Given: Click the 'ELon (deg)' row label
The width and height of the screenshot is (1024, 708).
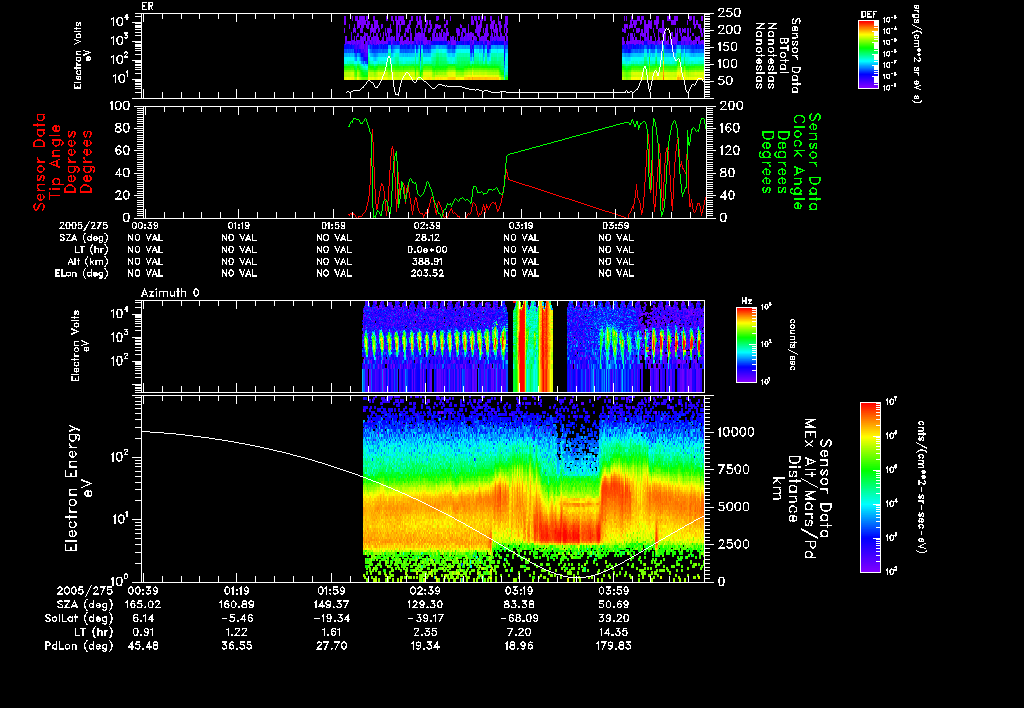Looking at the screenshot, I should pos(82,273).
